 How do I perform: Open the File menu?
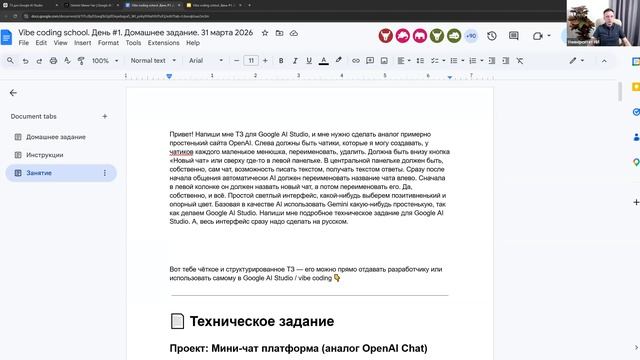click(x=24, y=43)
